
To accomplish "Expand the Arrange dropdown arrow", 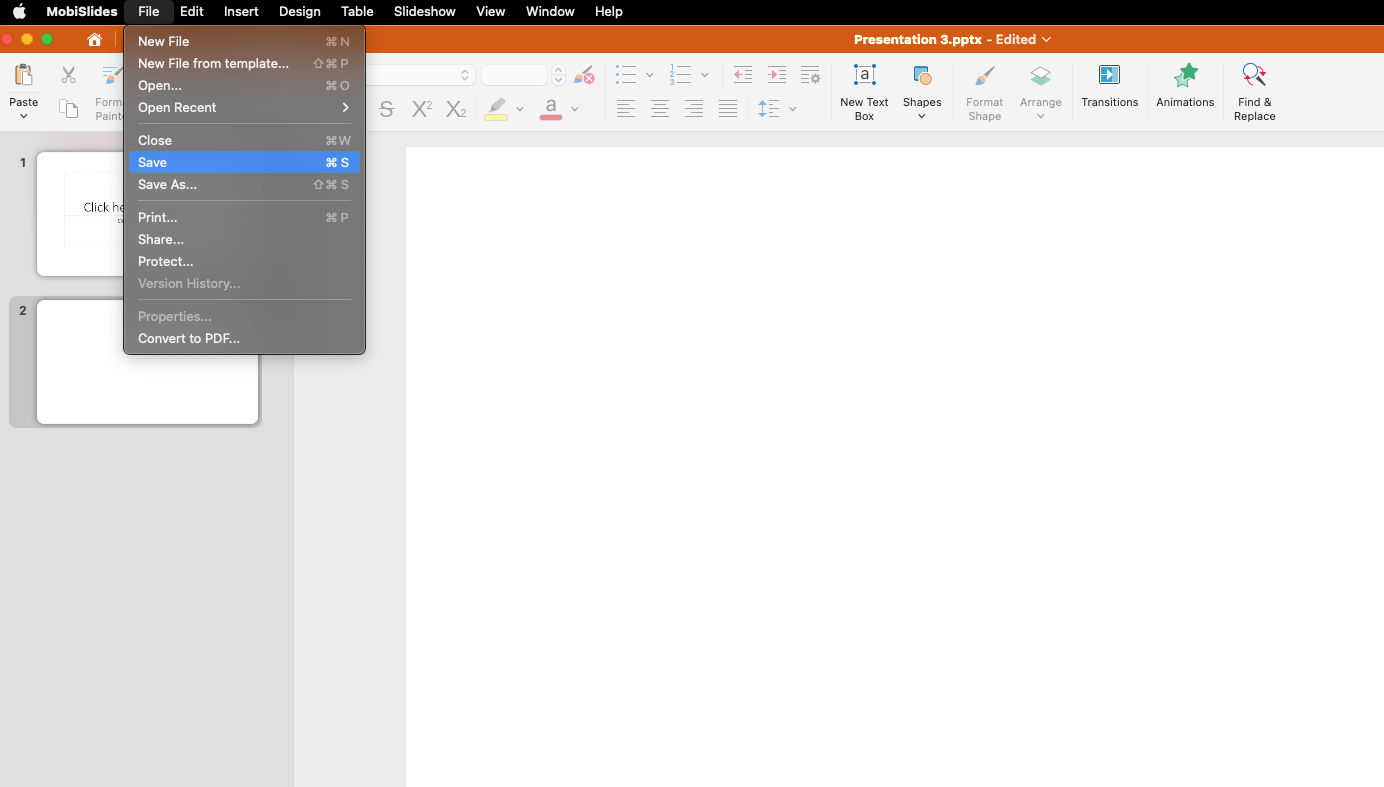I will [1041, 117].
